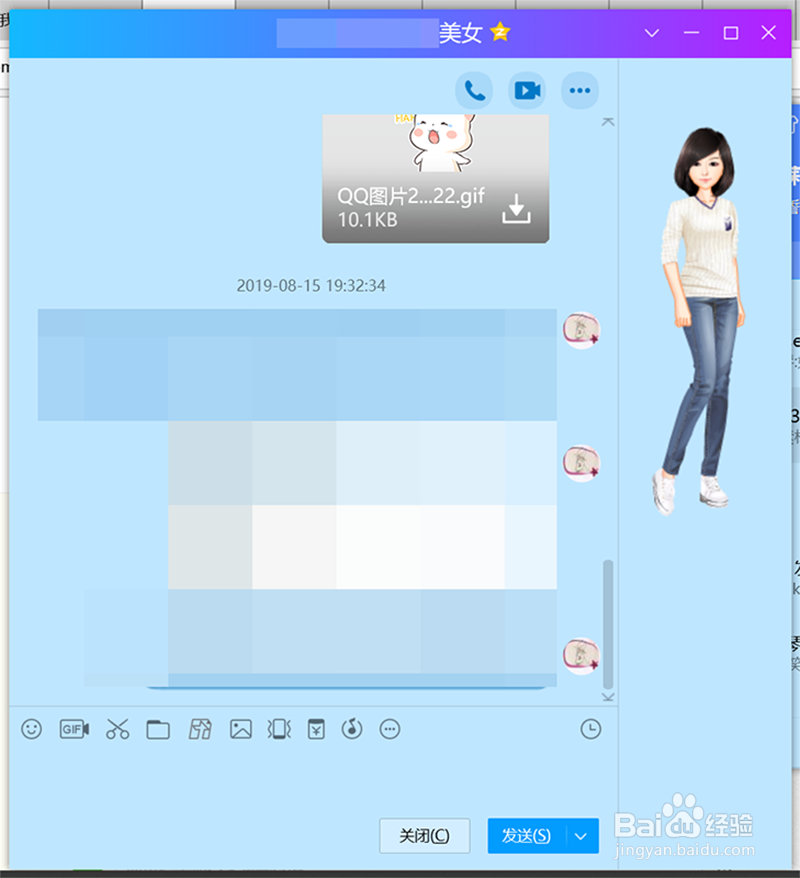Viewport: 800px width, 878px height.
Task: Take a screenshot with the scissors tool
Action: coord(117,729)
